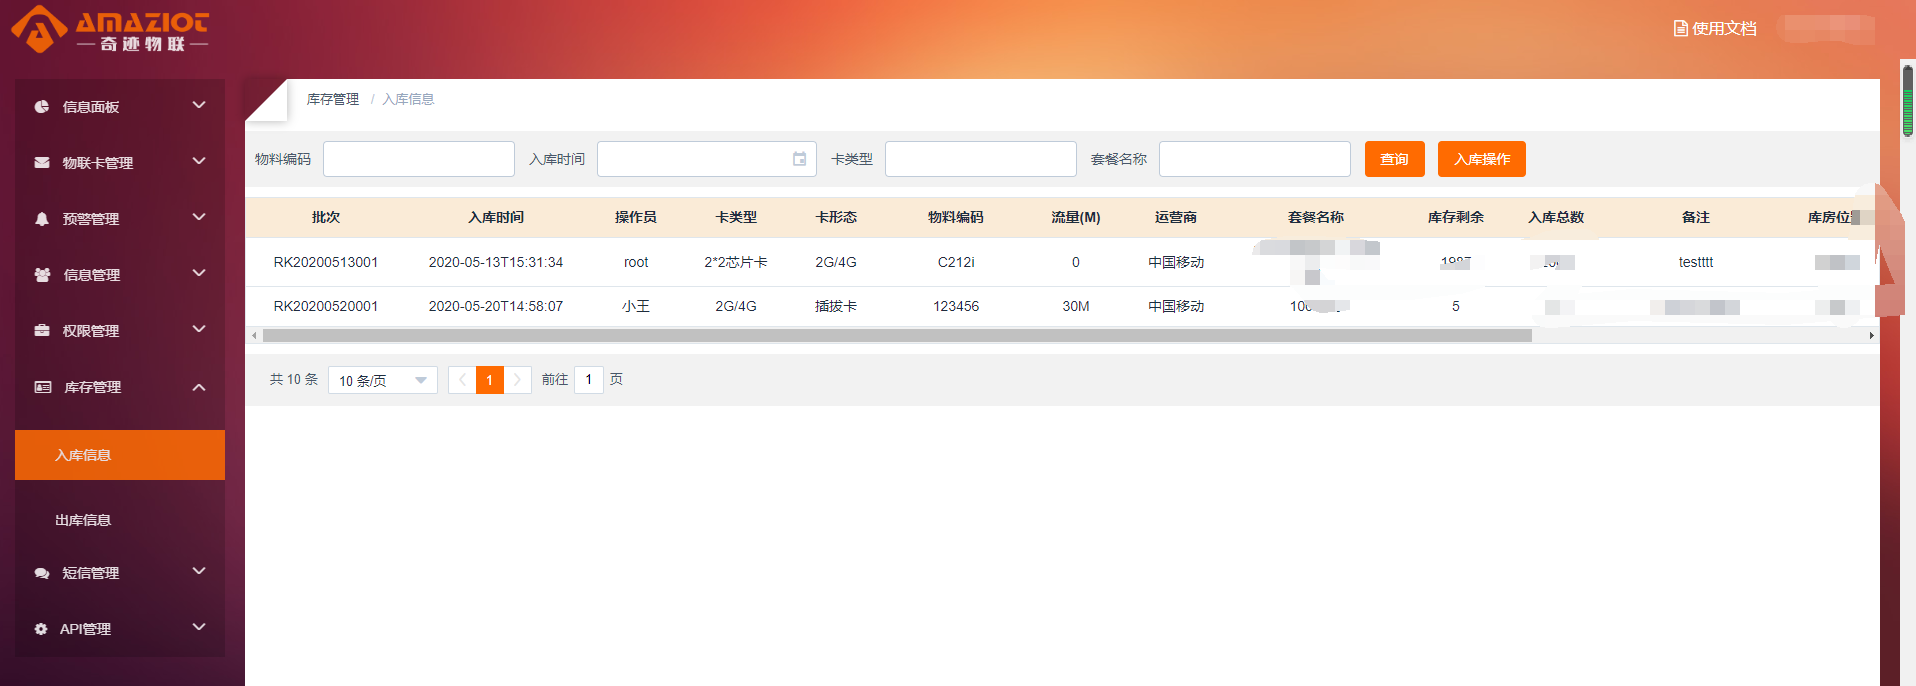Go to the next page arrow
The width and height of the screenshot is (1916, 686).
517,380
